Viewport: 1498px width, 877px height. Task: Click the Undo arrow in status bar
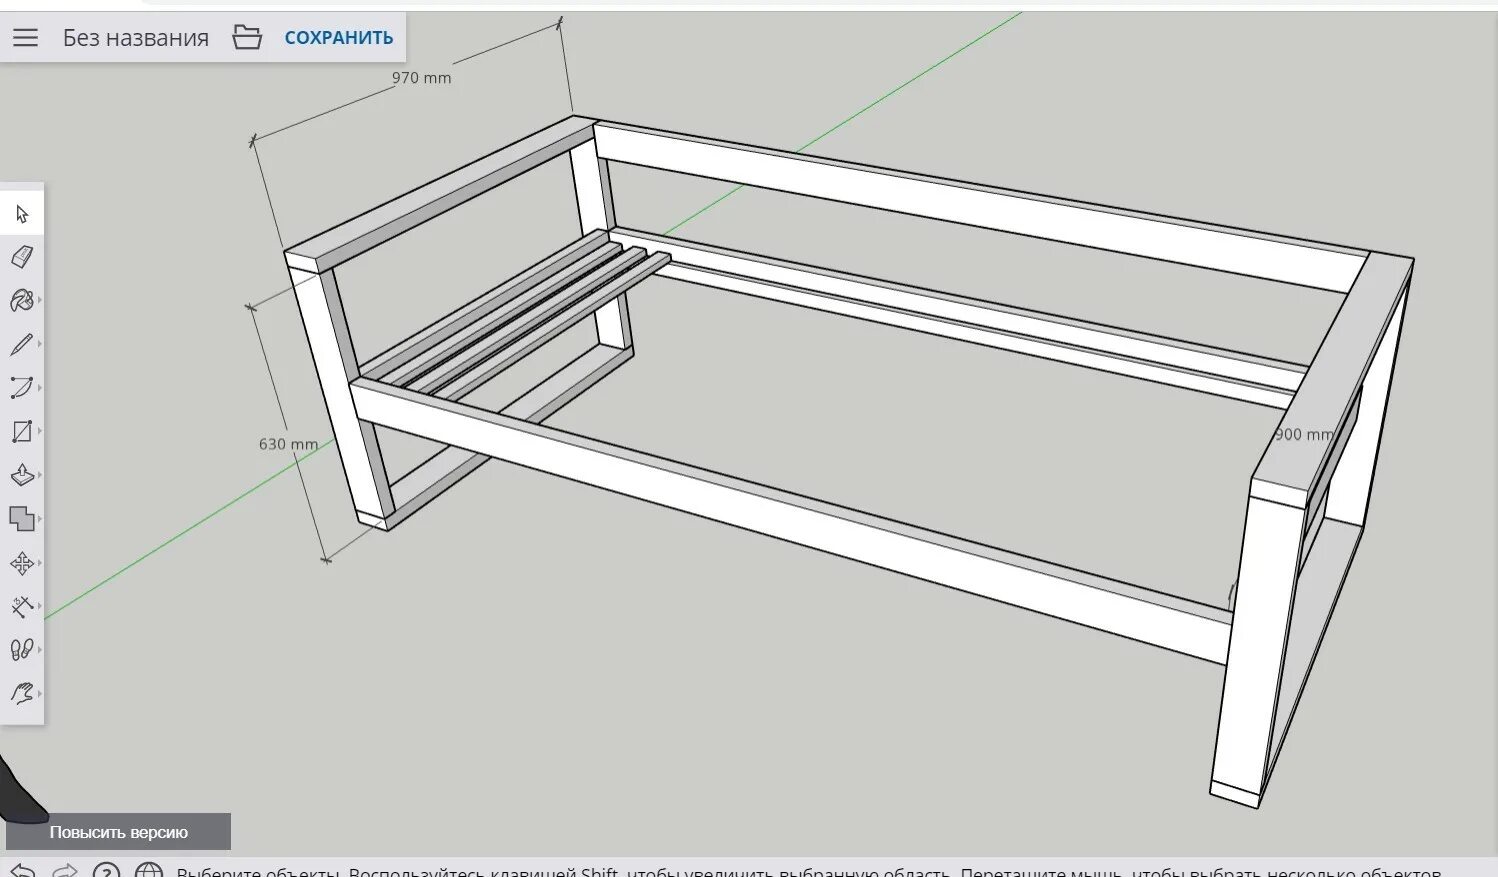tap(22, 870)
